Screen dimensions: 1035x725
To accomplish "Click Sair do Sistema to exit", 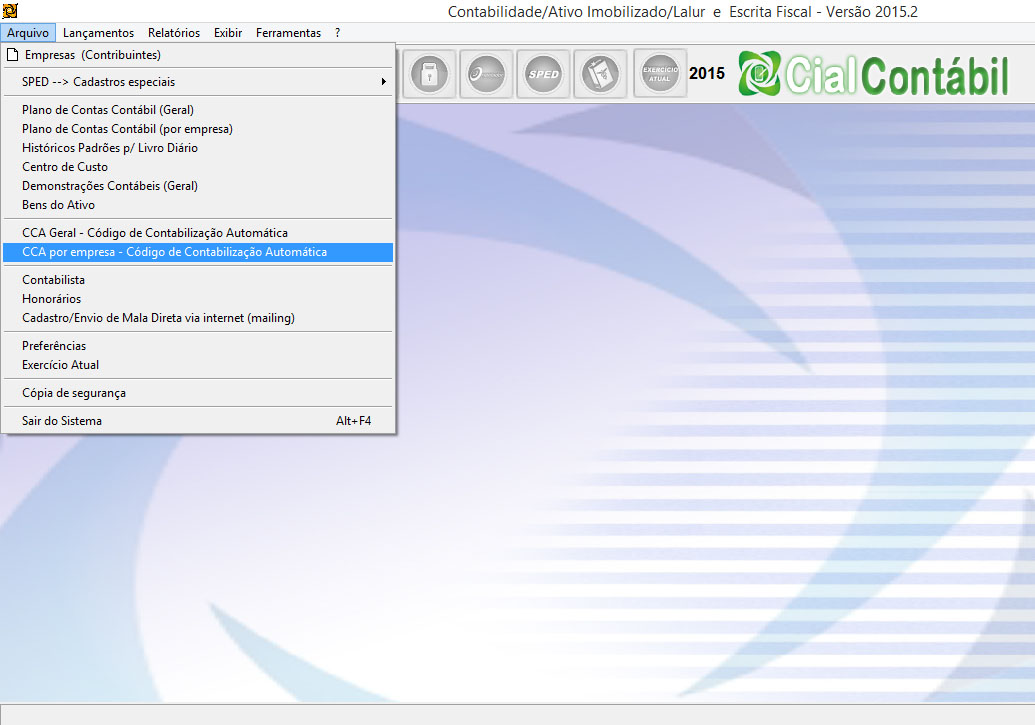I will pos(62,421).
